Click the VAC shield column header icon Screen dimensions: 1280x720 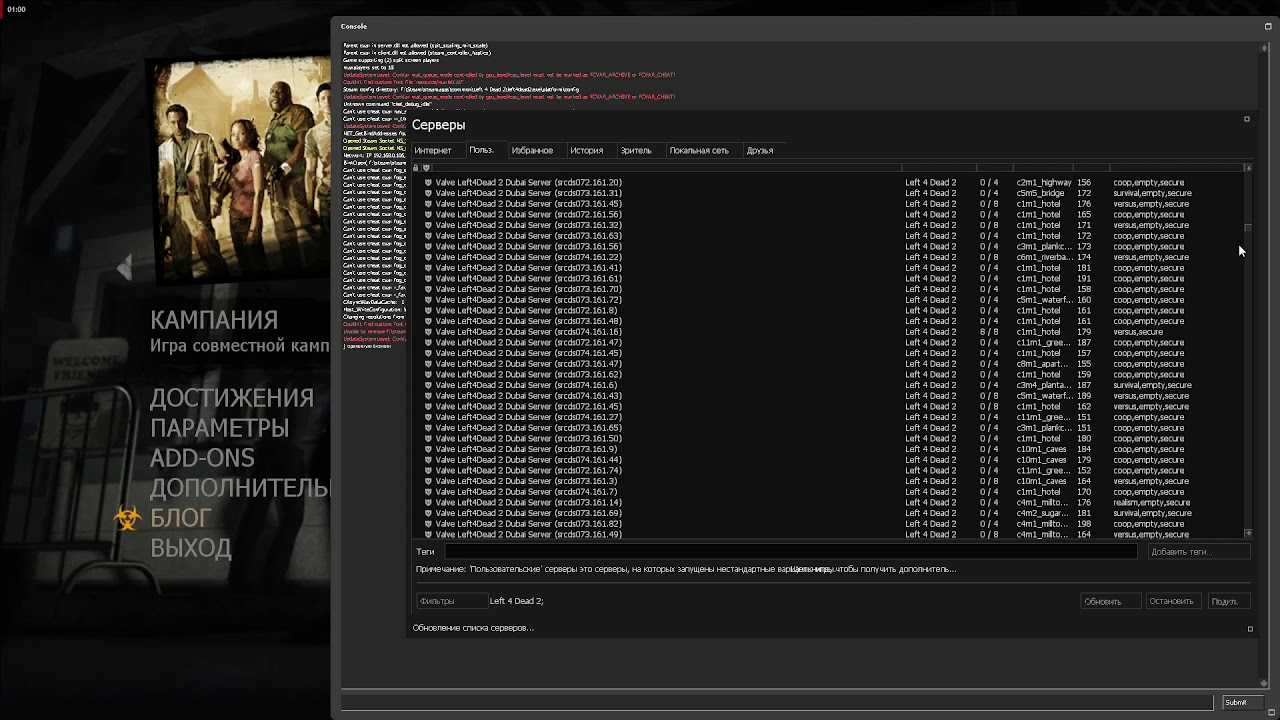click(427, 168)
